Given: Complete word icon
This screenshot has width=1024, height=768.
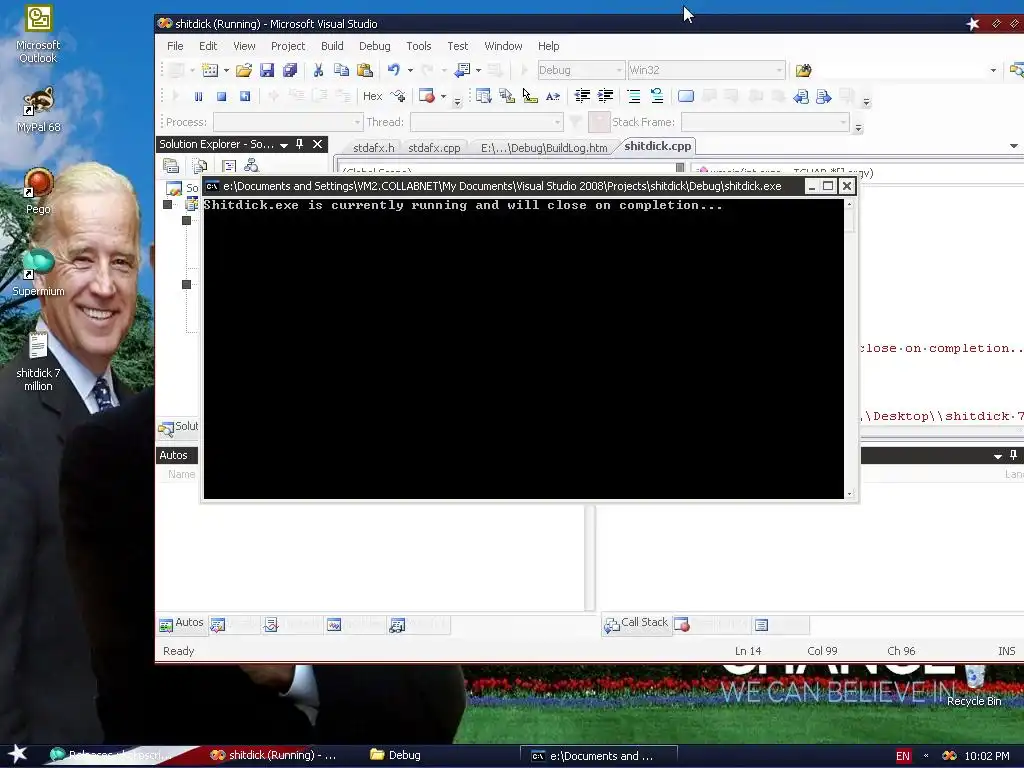Looking at the screenshot, I should point(553,97).
